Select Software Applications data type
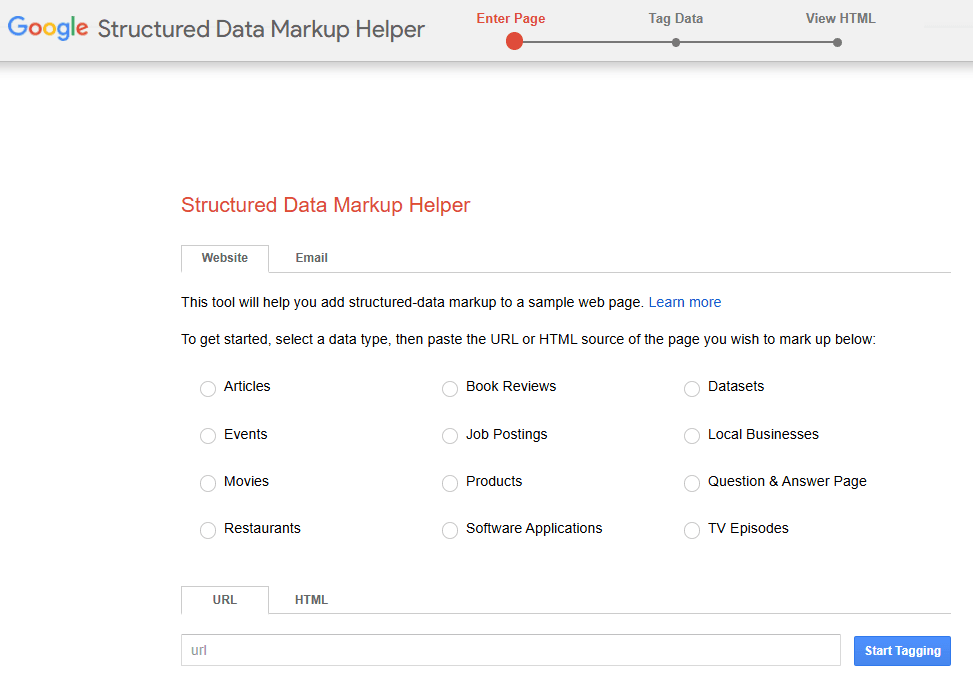The width and height of the screenshot is (973, 683). (450, 530)
